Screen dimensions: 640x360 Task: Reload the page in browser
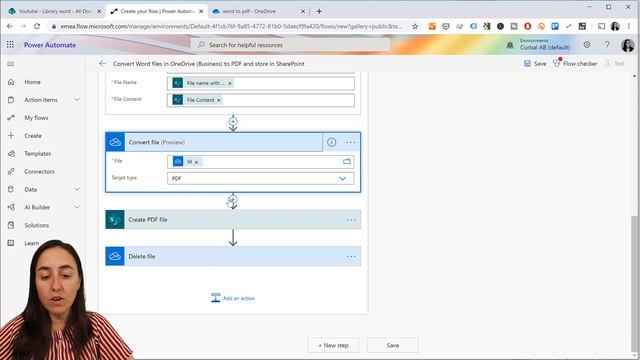(37, 26)
